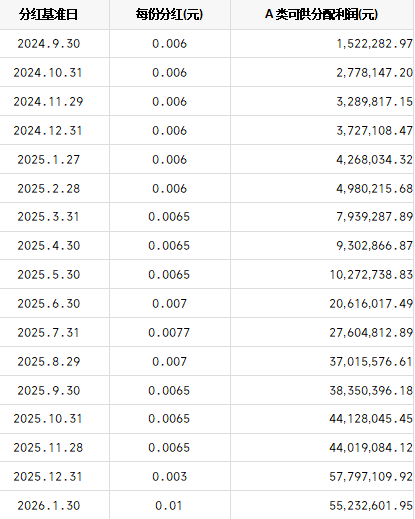Click the A类可供分配利润(元) column header

(321, 14)
